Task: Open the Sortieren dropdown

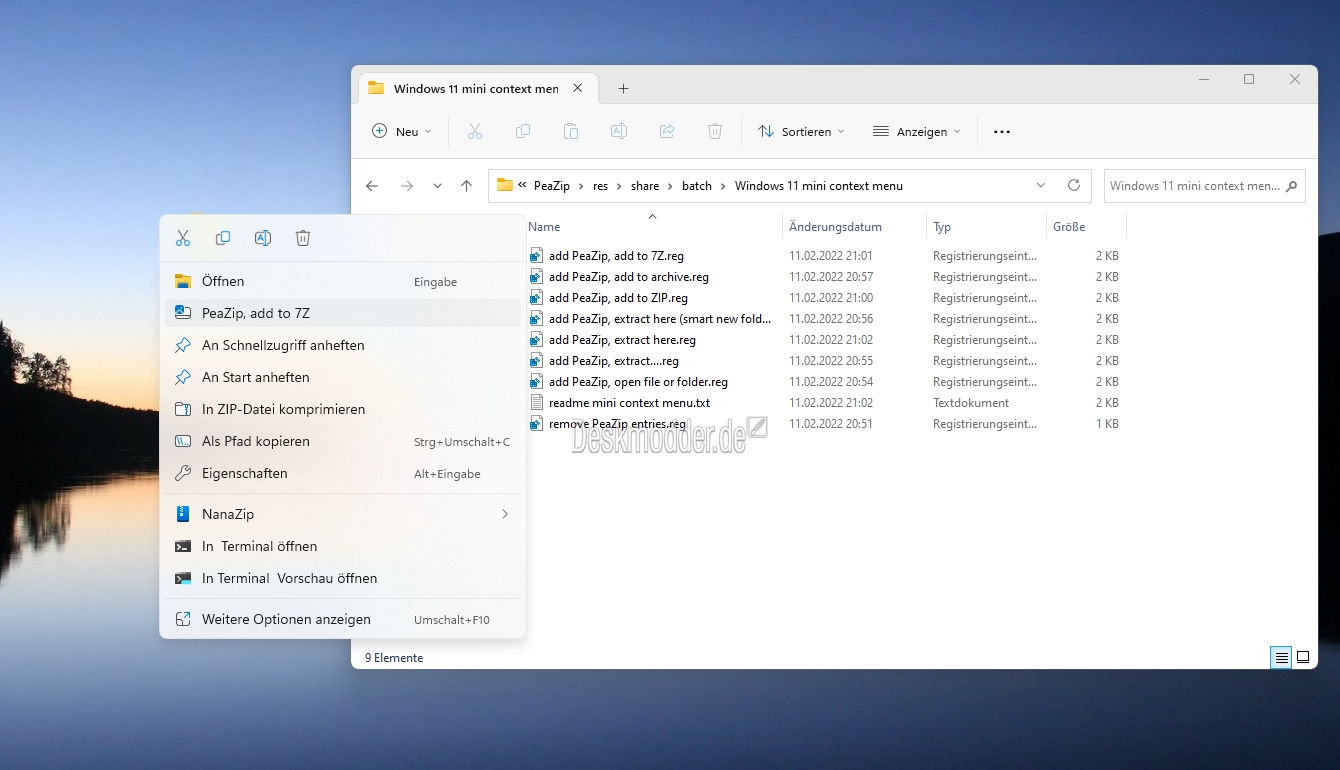Action: pyautogui.click(x=801, y=131)
